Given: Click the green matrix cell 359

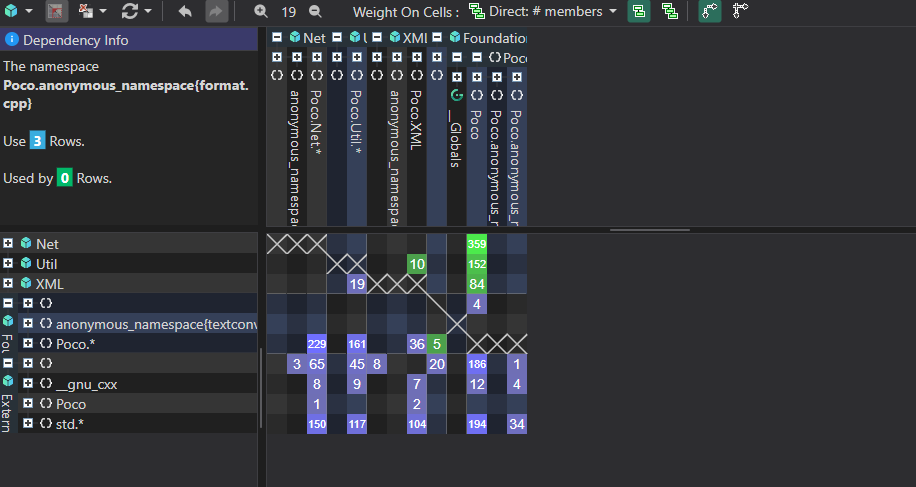Looking at the screenshot, I should tap(477, 244).
